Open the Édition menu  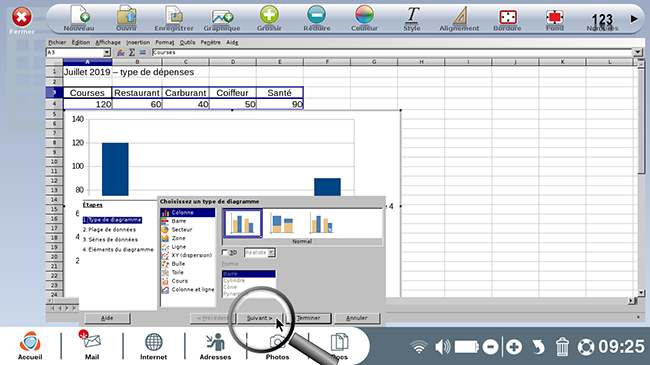tap(80, 42)
